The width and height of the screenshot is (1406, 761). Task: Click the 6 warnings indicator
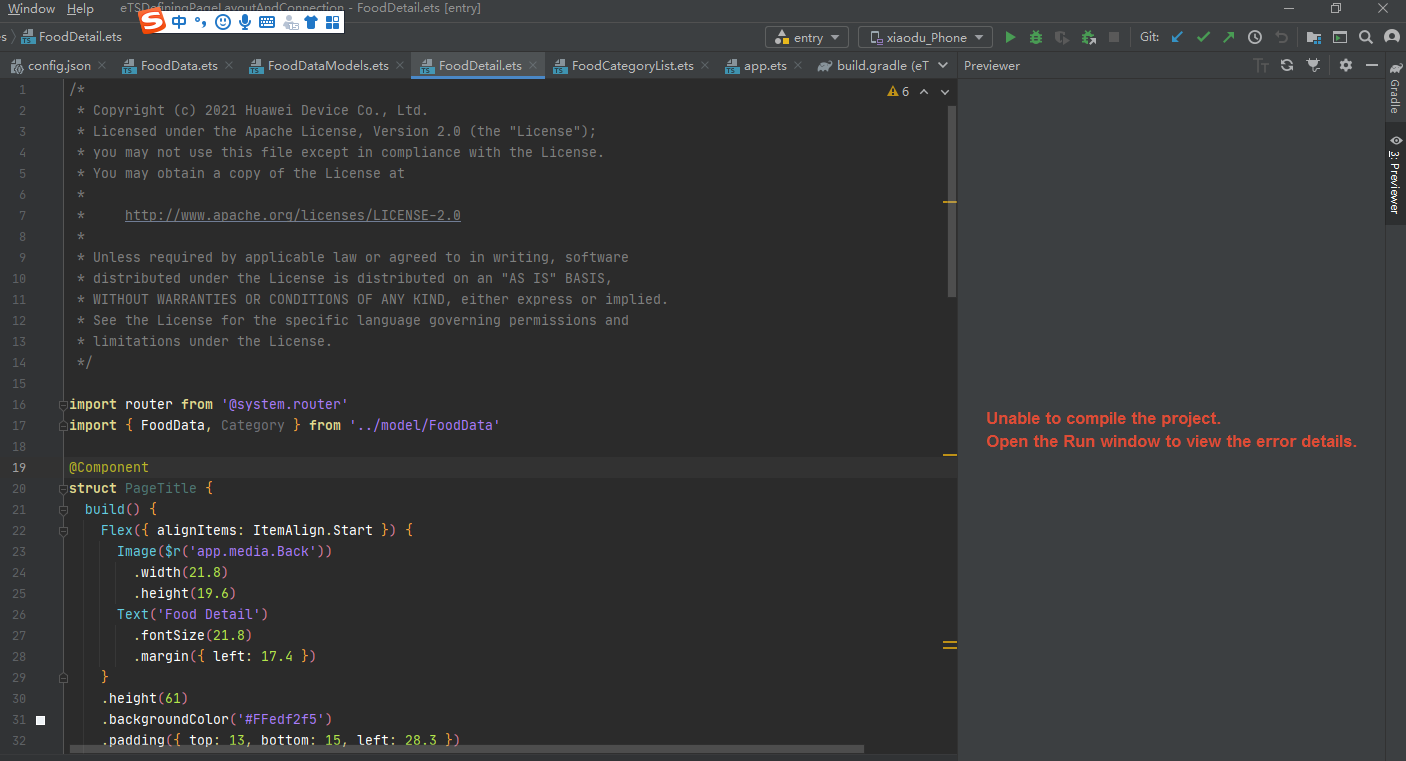click(x=898, y=91)
